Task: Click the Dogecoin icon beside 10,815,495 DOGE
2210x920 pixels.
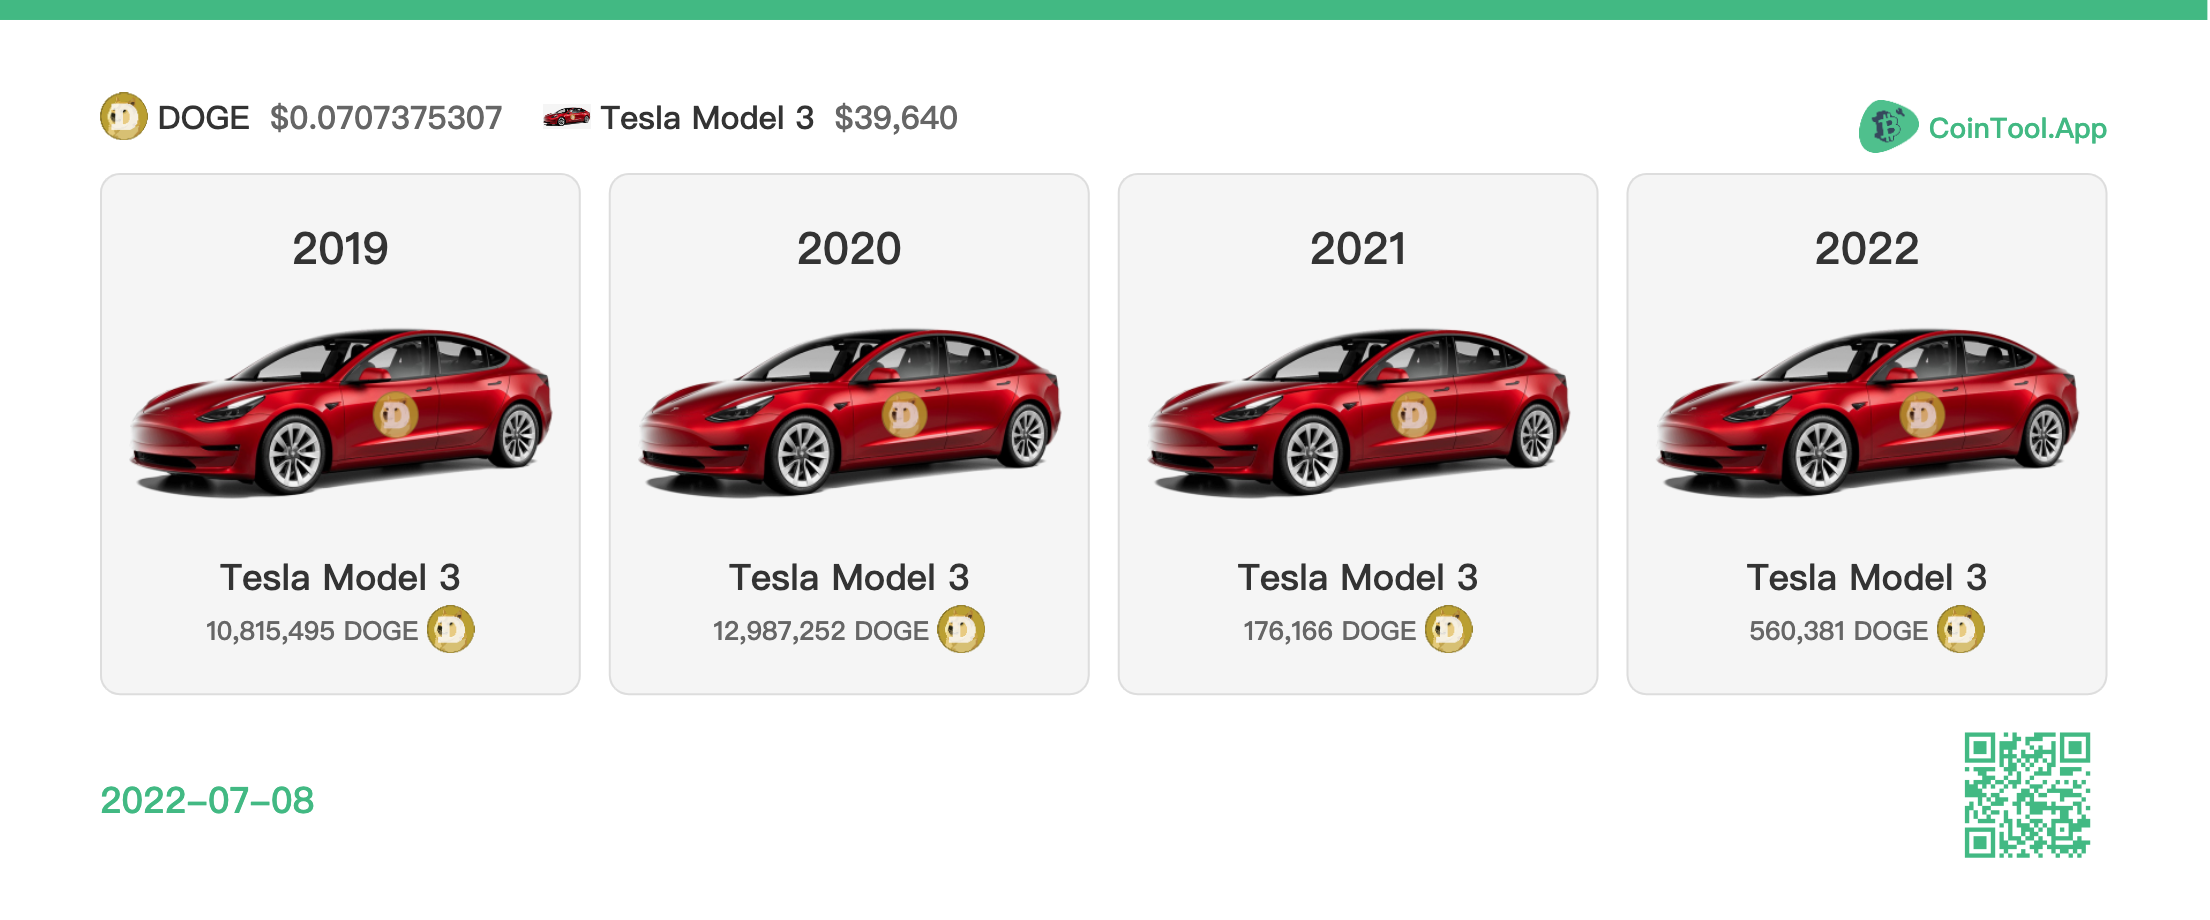Action: tap(451, 630)
